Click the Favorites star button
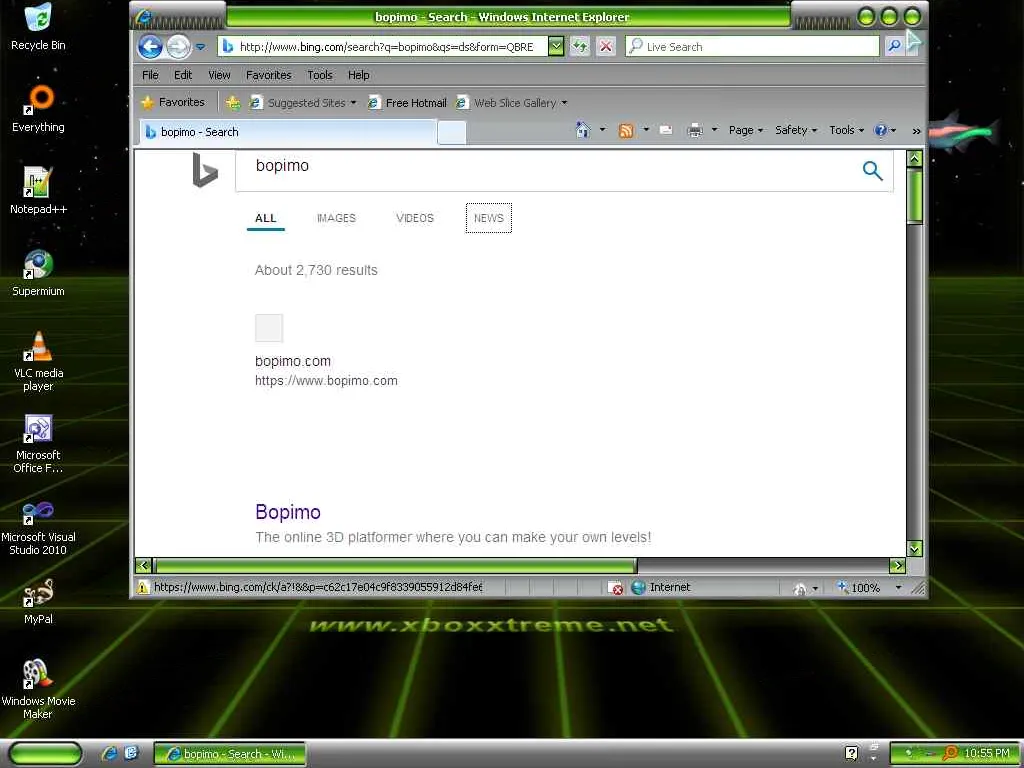Image resolution: width=1024 pixels, height=768 pixels. 174,103
